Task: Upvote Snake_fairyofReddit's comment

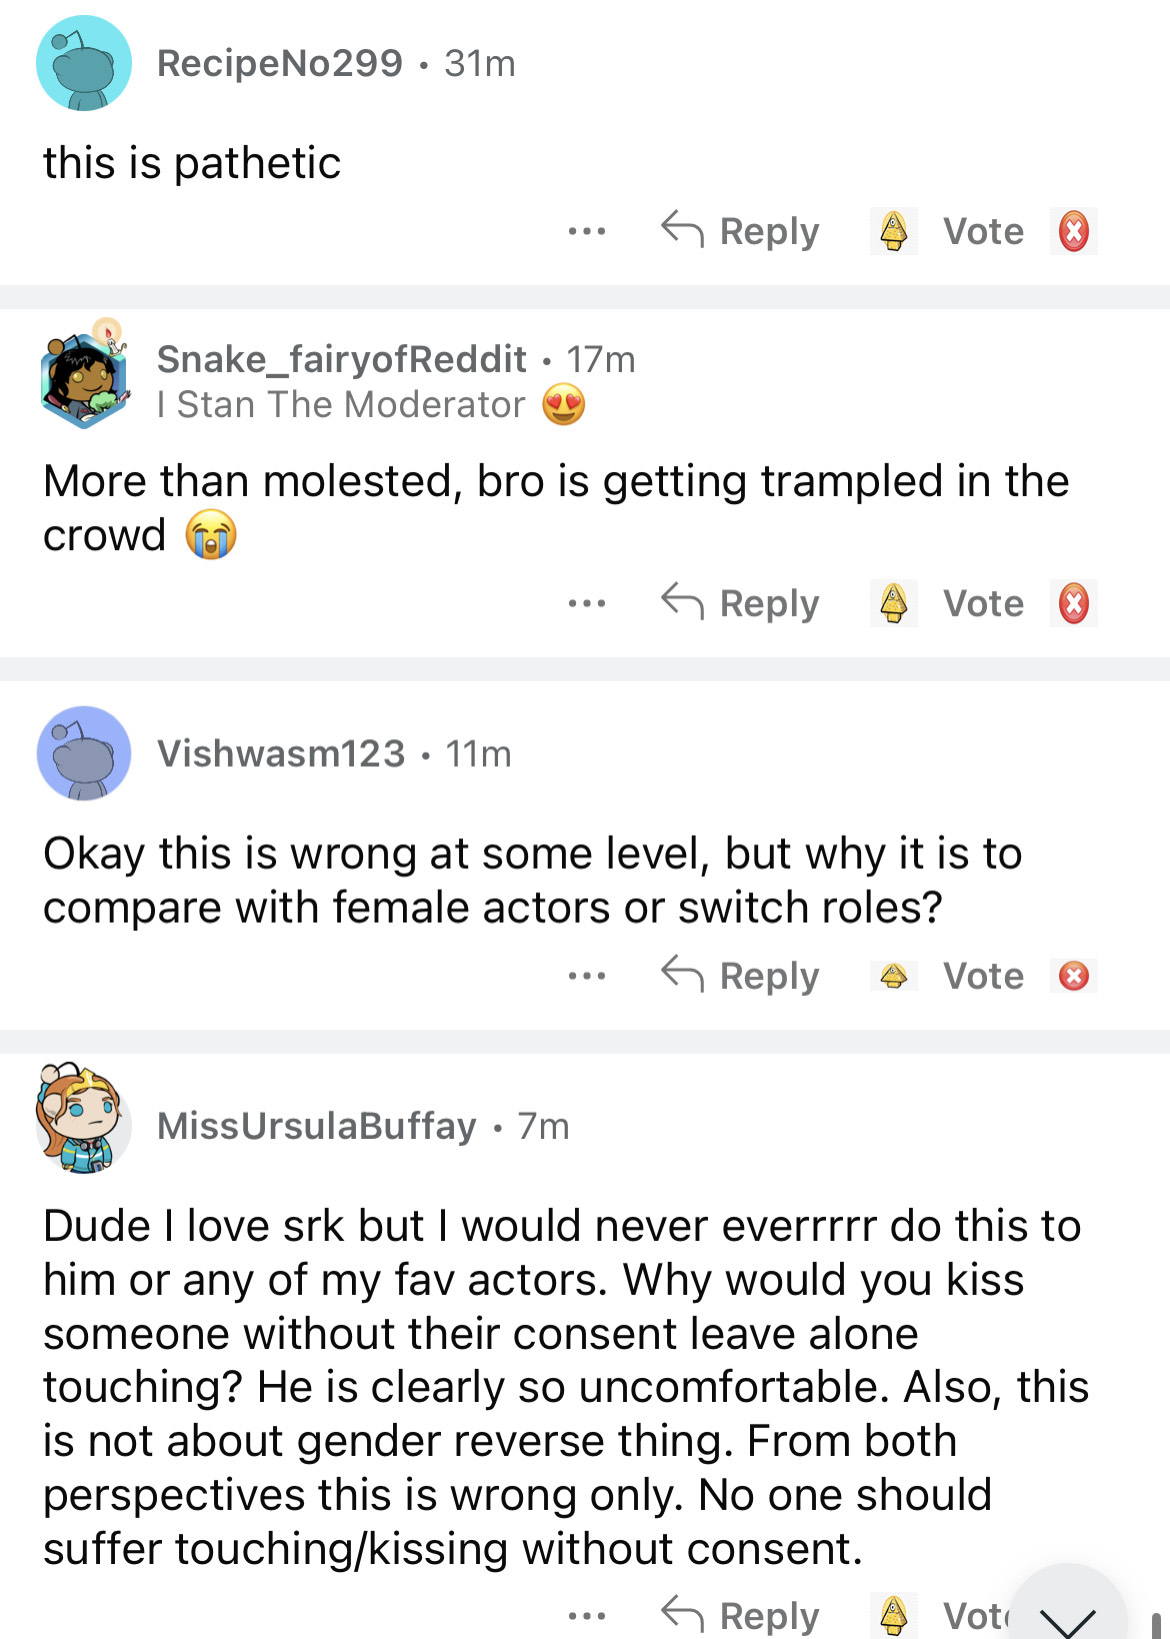Action: (x=893, y=603)
